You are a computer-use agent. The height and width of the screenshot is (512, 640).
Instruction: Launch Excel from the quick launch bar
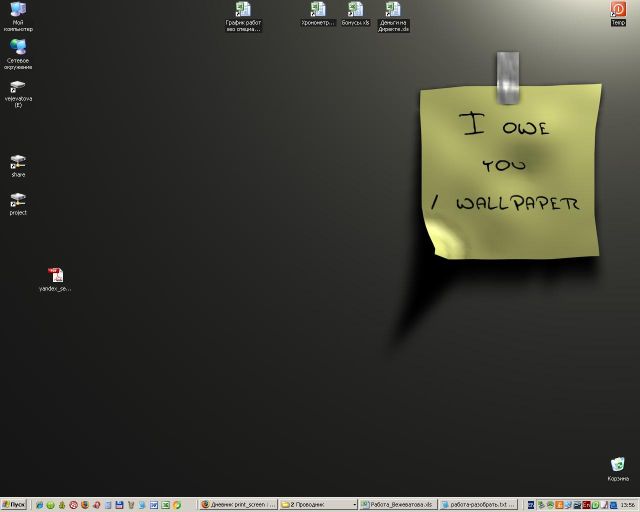(165, 505)
